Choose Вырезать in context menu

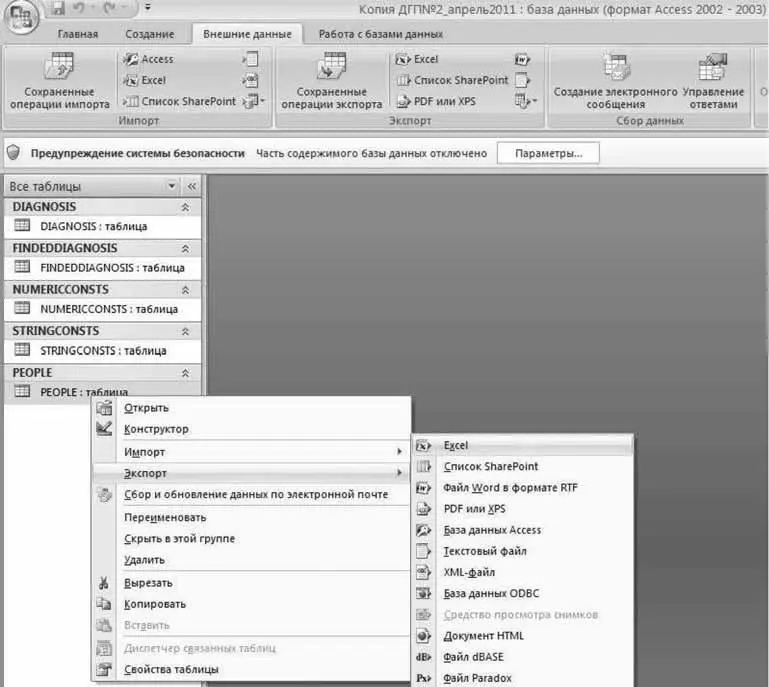click(251, 583)
